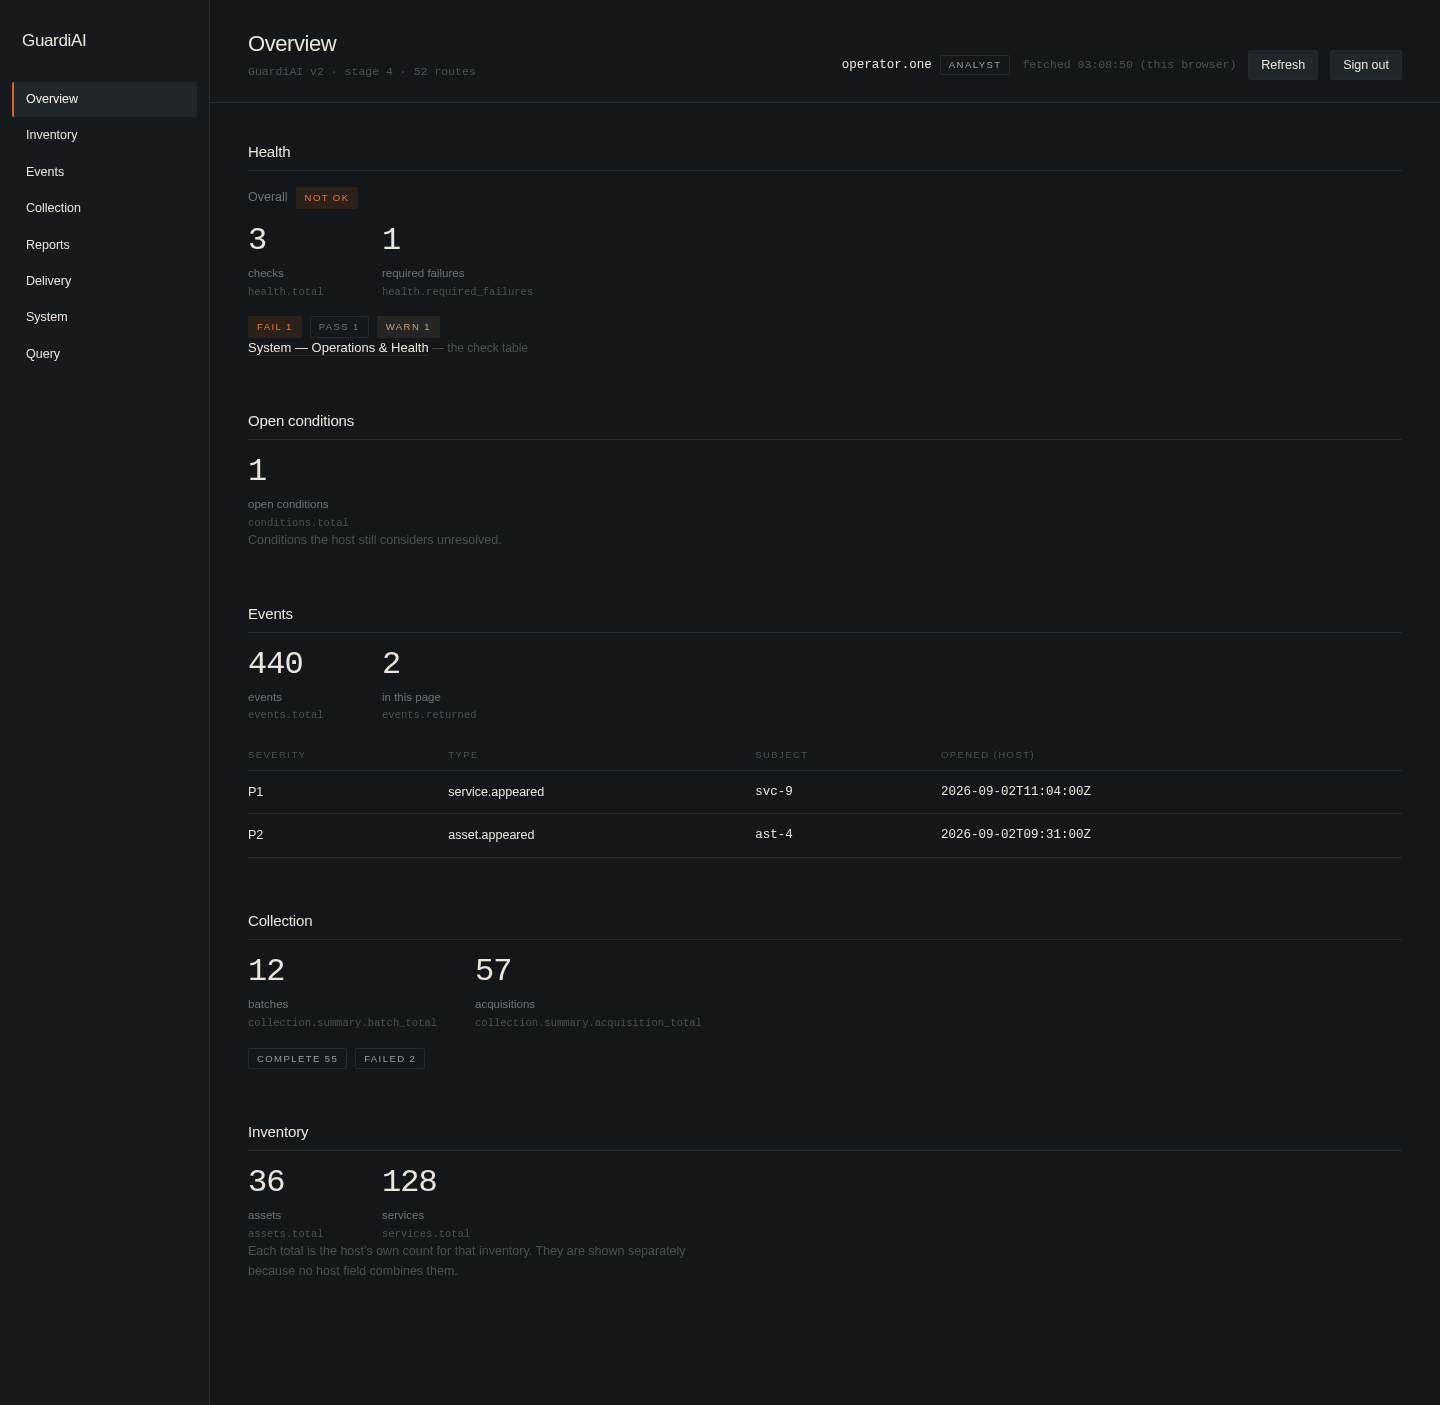Viewport: 1440px width, 1405px height.
Task: Click the 12 batches count
Action: pyautogui.click(x=266, y=971)
